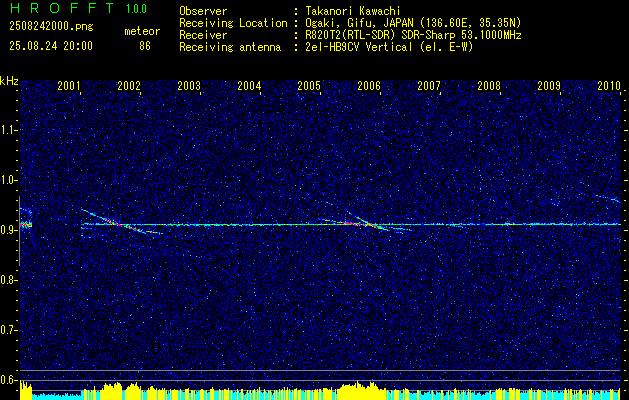Click the 2004 time marker

tap(249, 85)
